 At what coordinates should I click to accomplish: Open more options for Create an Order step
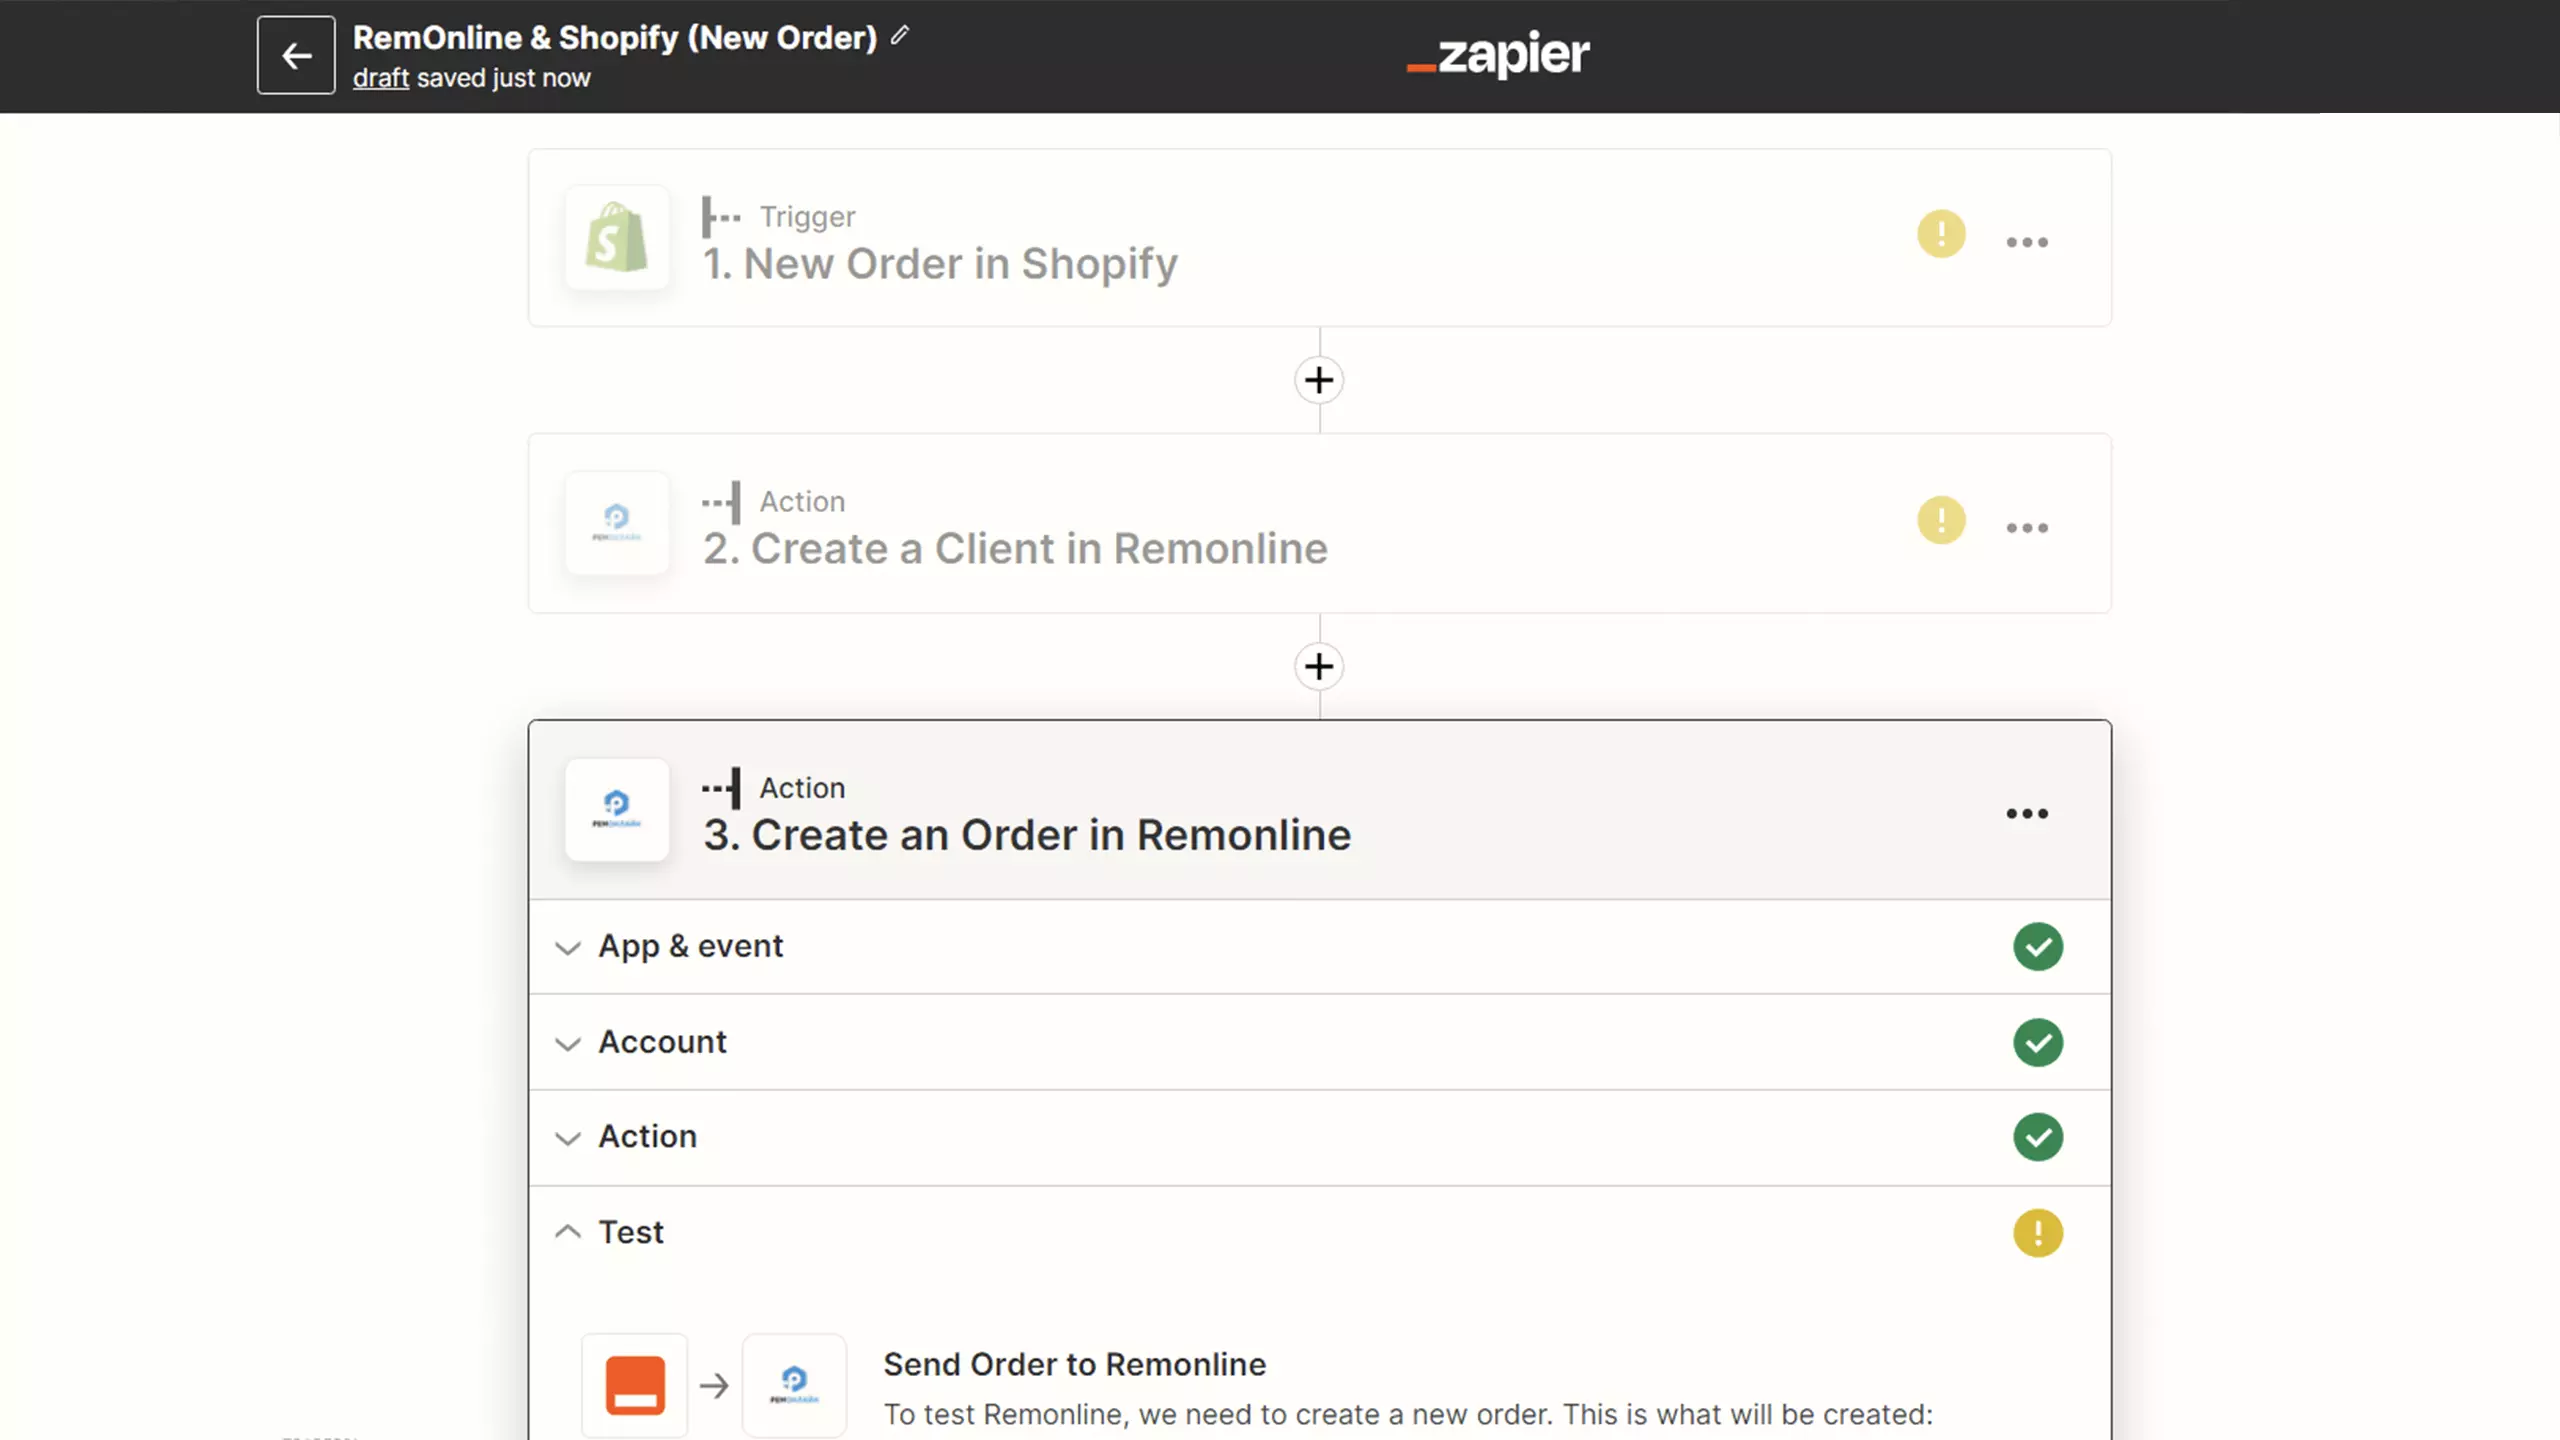point(2027,814)
